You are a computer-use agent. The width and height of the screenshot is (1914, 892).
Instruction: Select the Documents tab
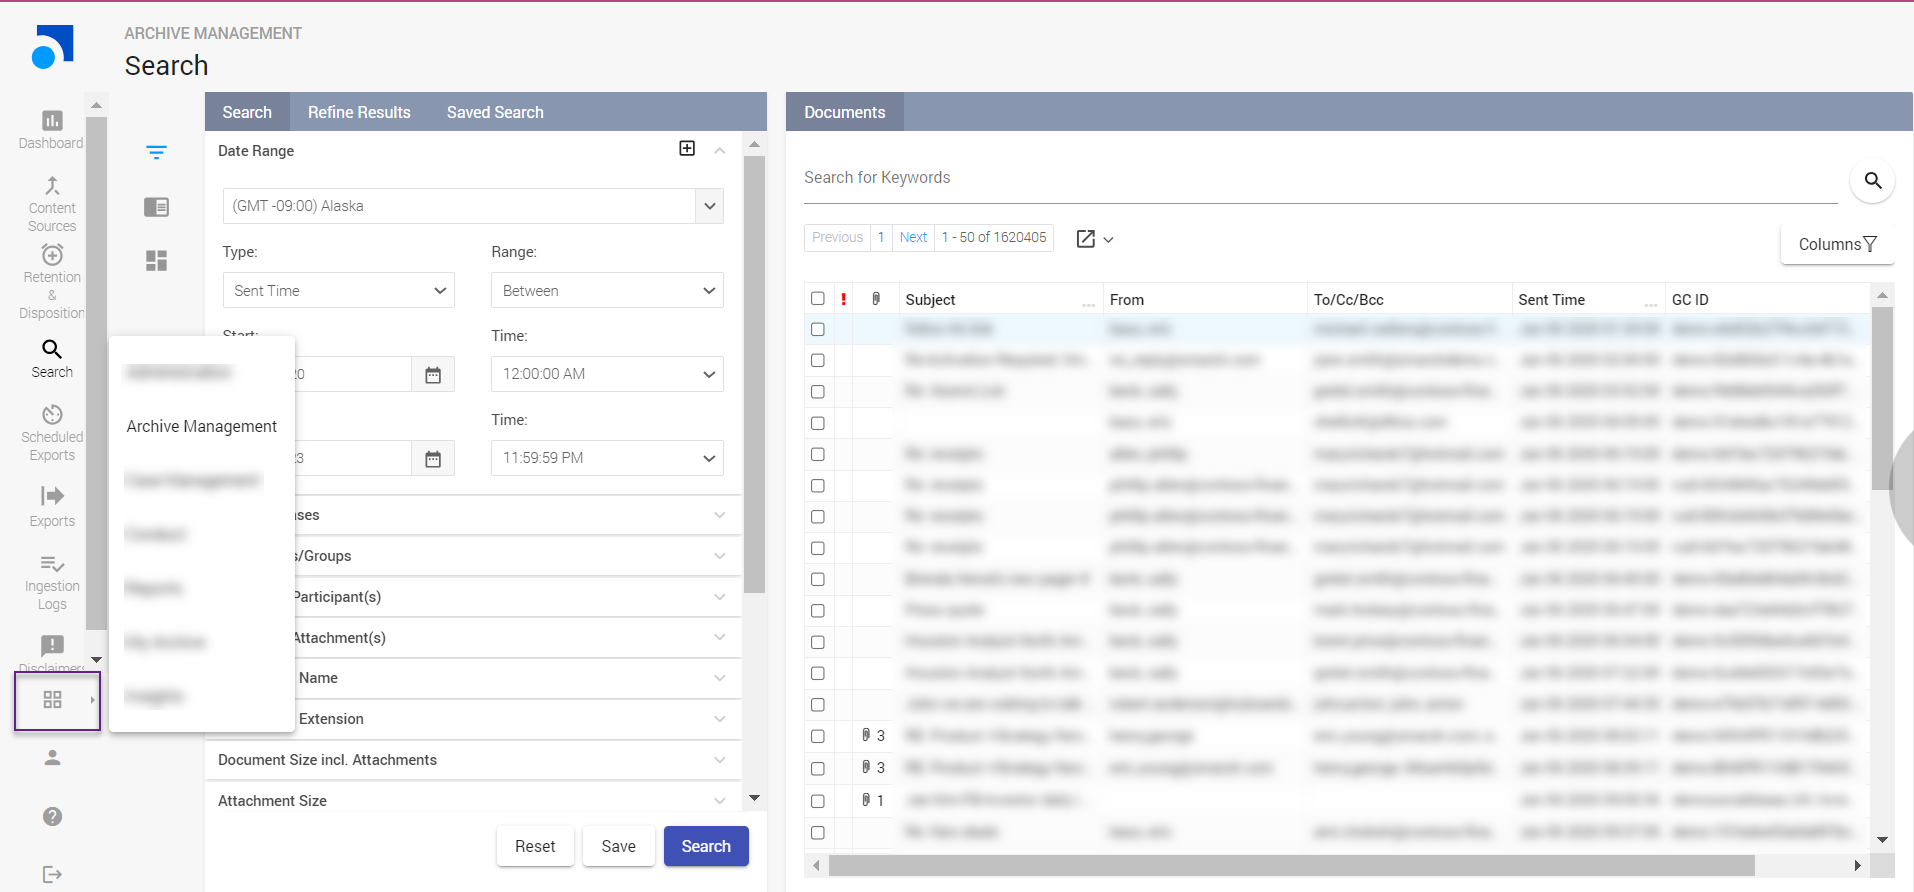point(845,112)
